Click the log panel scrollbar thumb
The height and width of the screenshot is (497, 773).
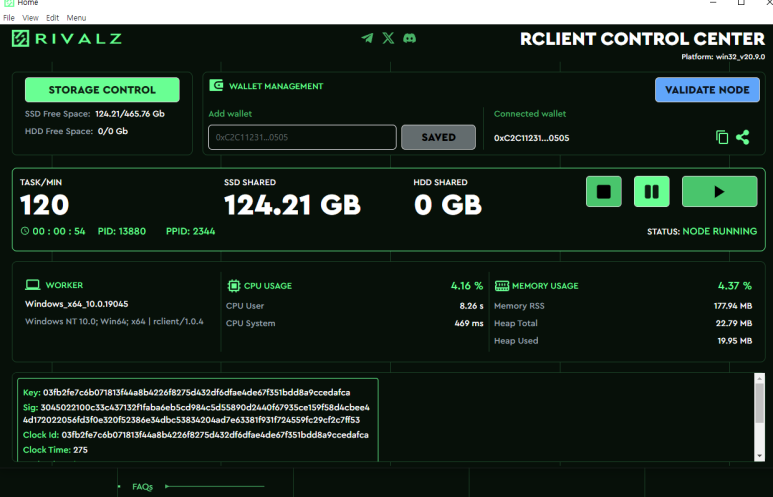[x=759, y=403]
